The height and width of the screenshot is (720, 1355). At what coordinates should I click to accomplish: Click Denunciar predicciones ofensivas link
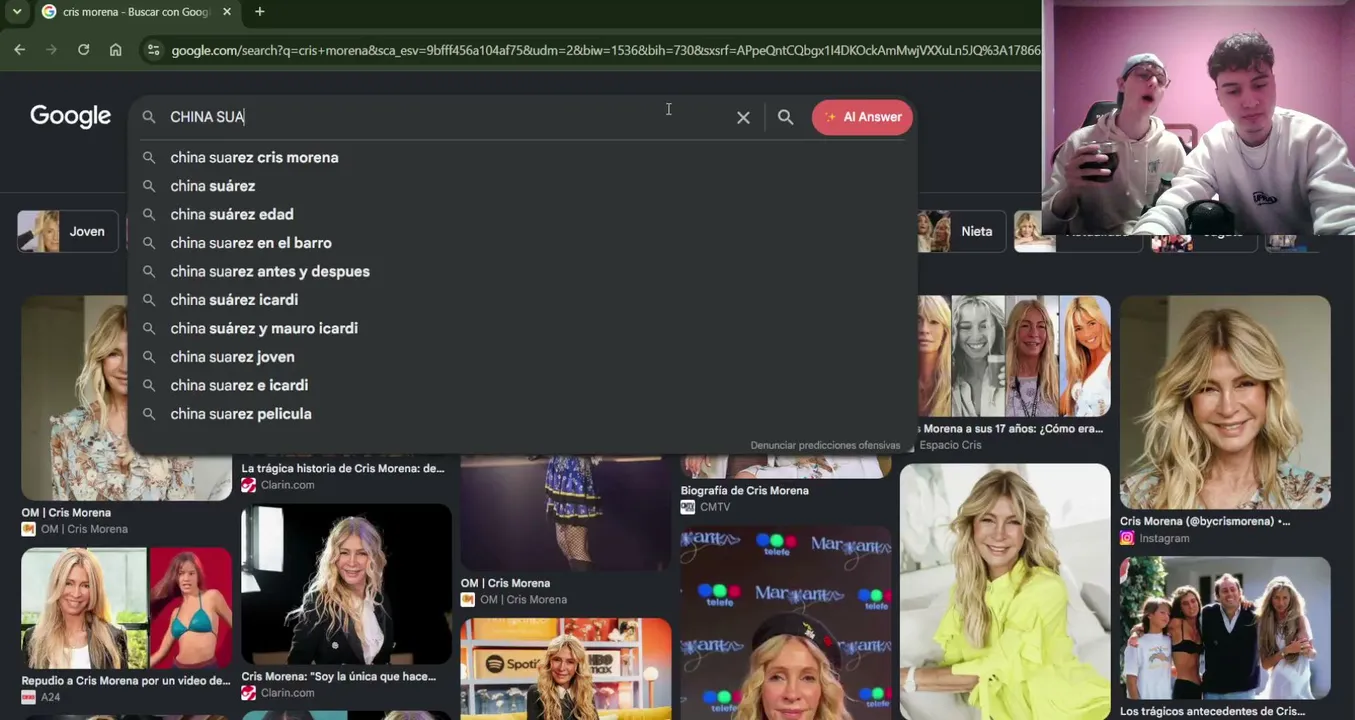[825, 445]
